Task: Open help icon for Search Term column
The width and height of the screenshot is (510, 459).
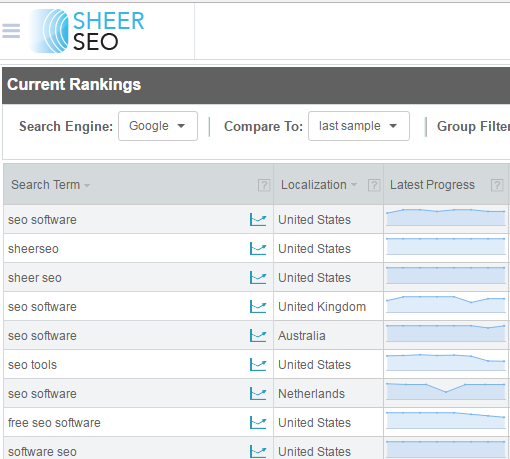Action: click(x=264, y=185)
